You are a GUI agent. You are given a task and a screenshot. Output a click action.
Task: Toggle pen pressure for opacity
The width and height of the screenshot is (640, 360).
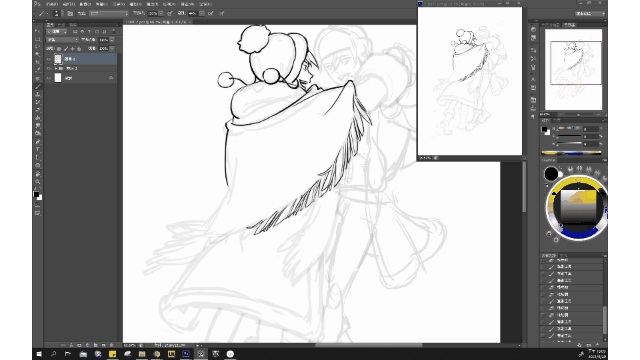[170, 13]
